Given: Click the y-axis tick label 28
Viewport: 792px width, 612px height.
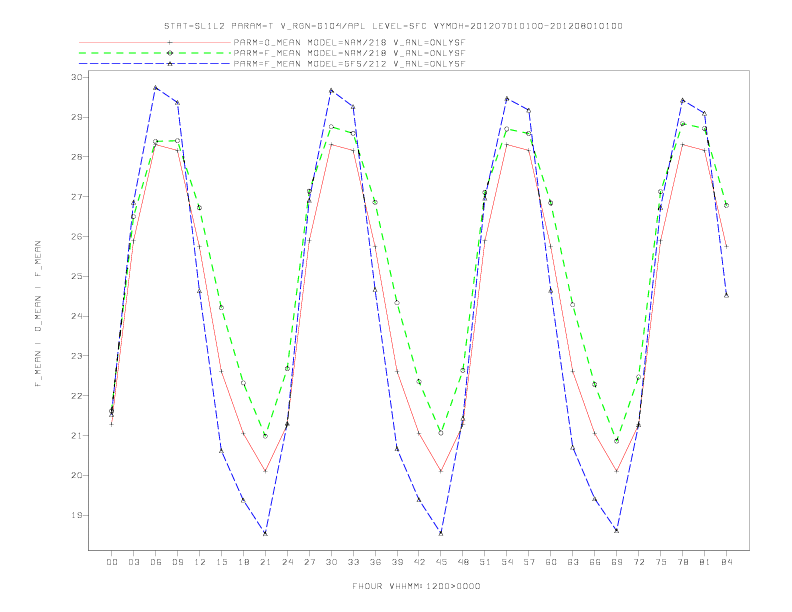Looking at the screenshot, I should (x=77, y=157).
